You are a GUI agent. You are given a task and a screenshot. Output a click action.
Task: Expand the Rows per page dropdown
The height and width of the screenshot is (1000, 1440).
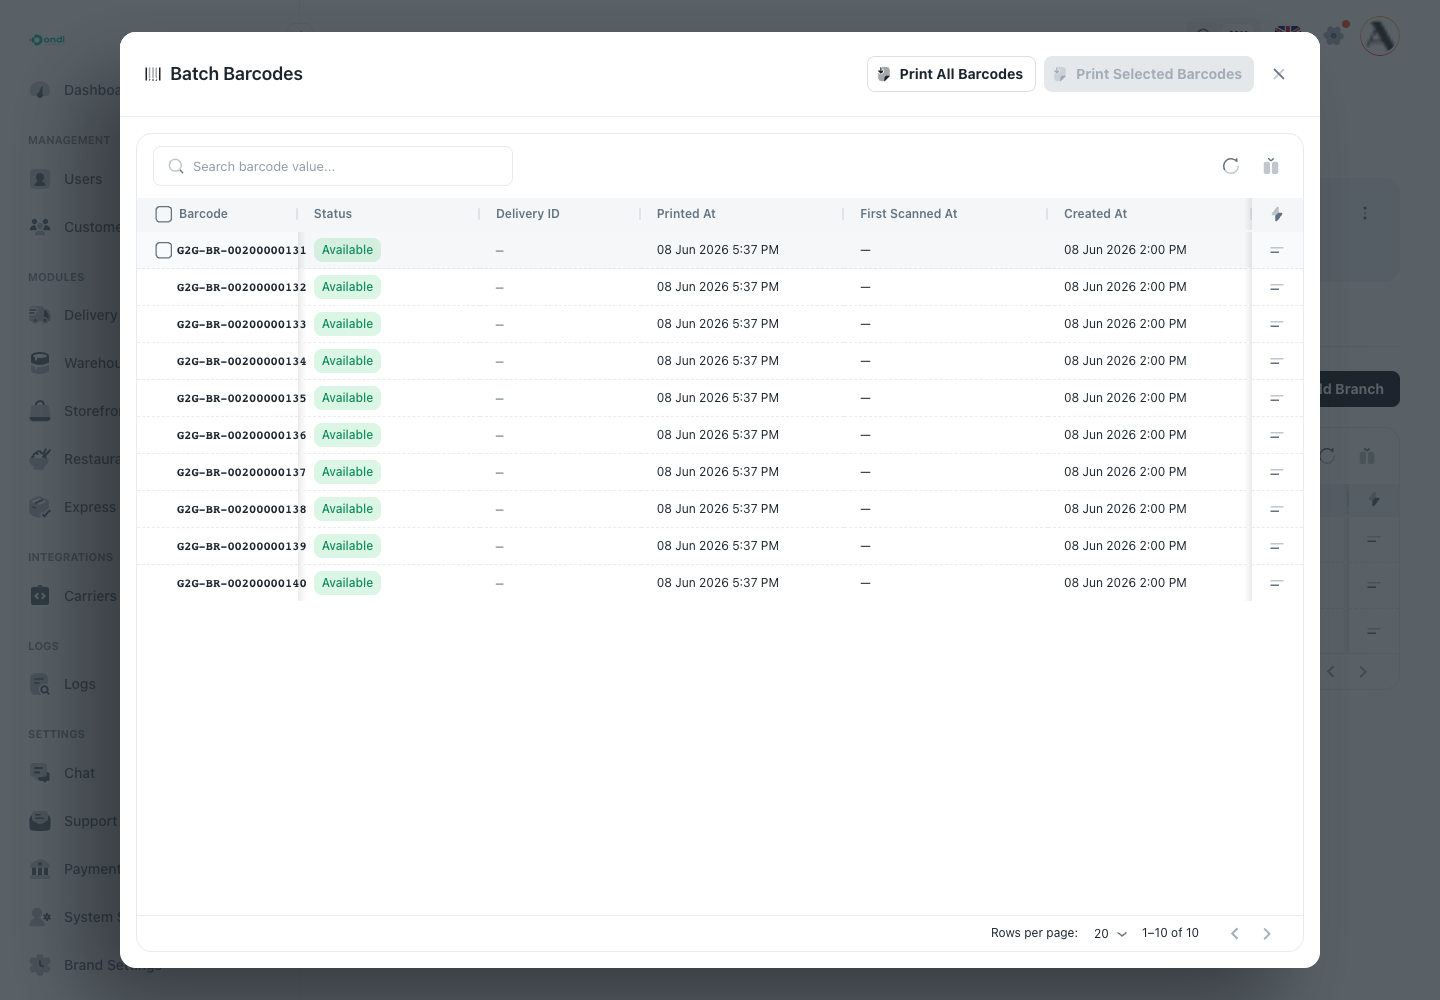coord(1110,933)
